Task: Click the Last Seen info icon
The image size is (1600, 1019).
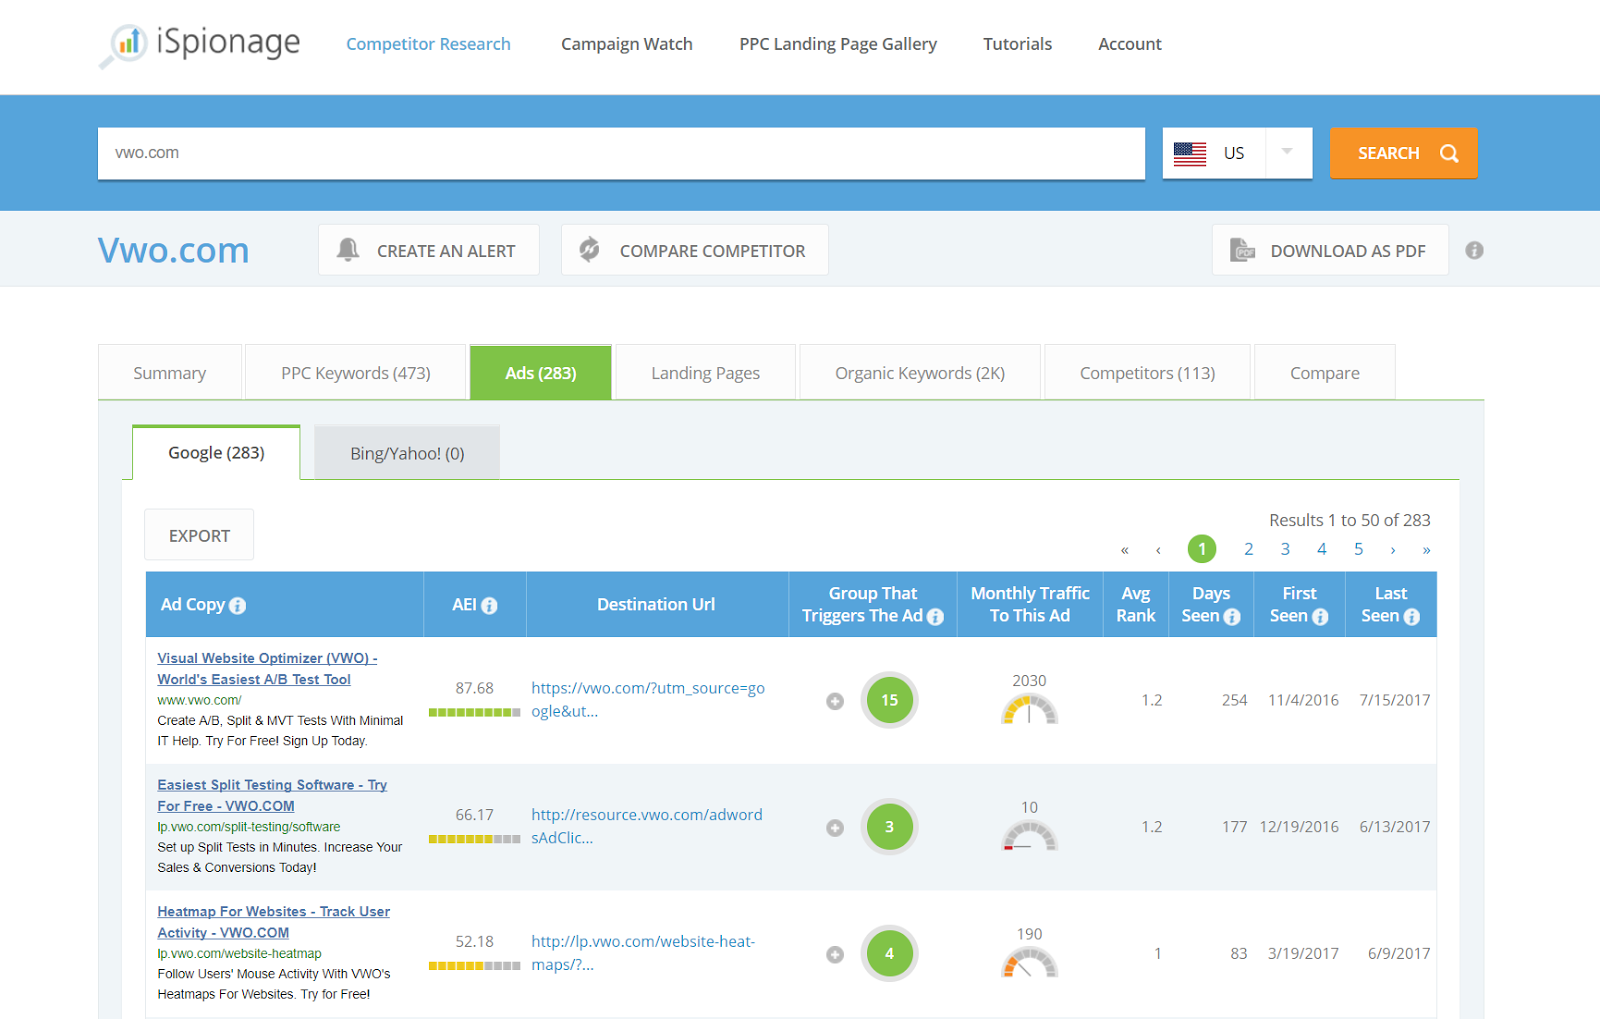Action: (1412, 617)
